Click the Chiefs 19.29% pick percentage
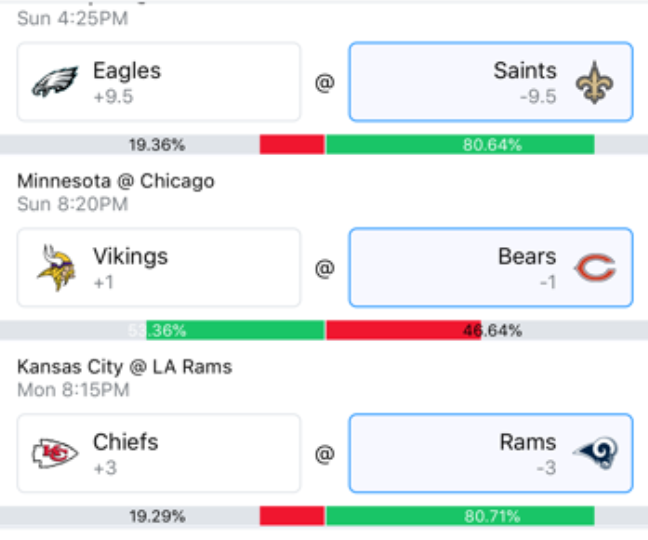 (x=156, y=517)
